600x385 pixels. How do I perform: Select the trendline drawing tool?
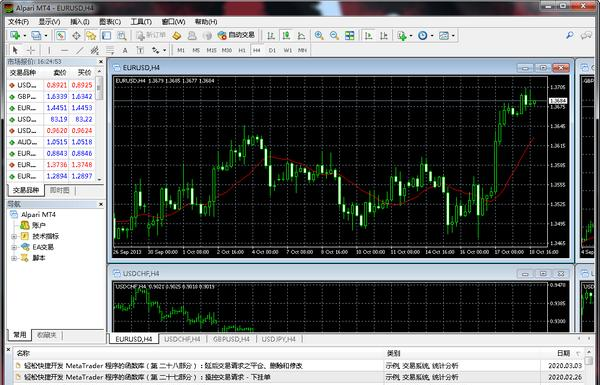tap(80, 50)
